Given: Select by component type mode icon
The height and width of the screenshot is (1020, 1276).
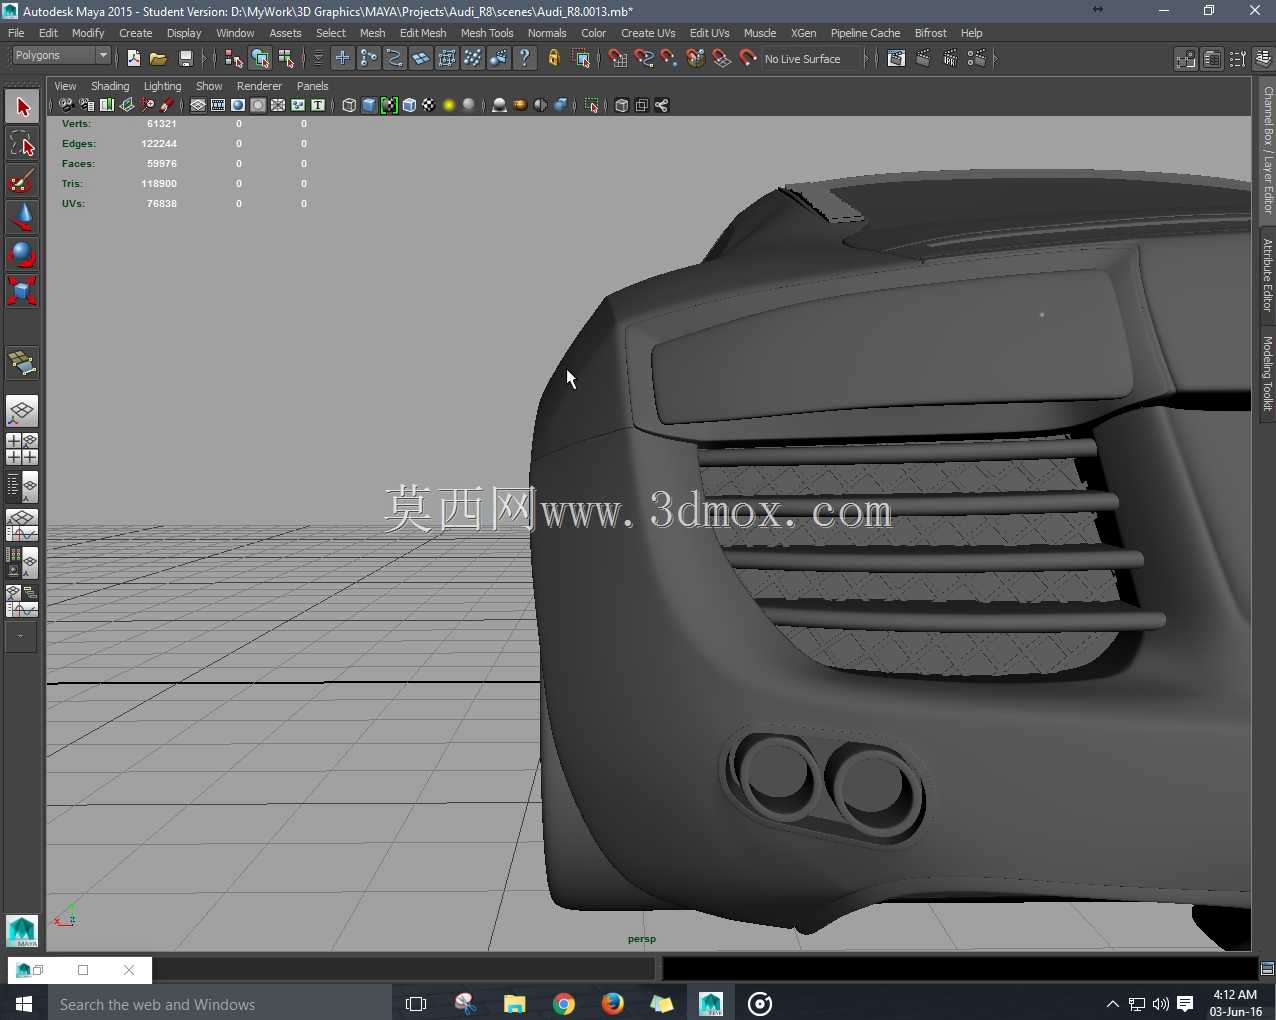Looking at the screenshot, I should click(286, 59).
